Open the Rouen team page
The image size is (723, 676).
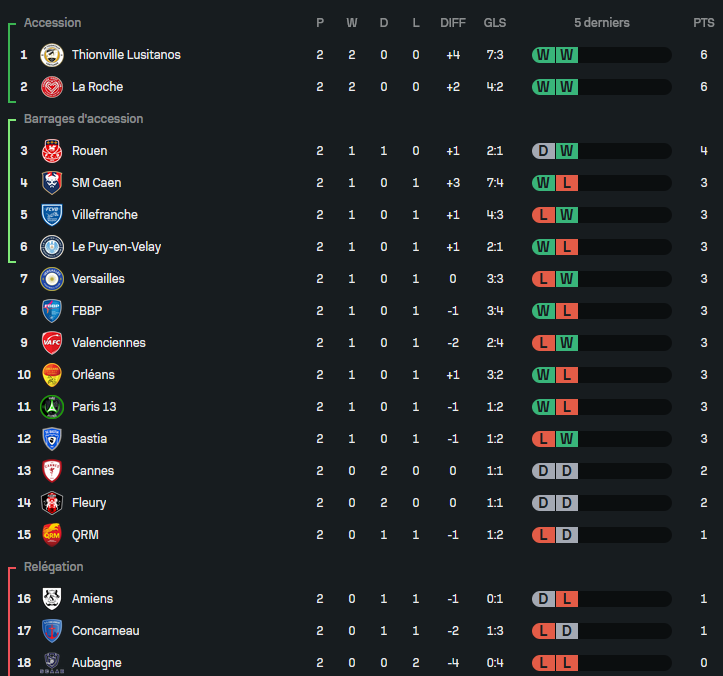pos(89,151)
